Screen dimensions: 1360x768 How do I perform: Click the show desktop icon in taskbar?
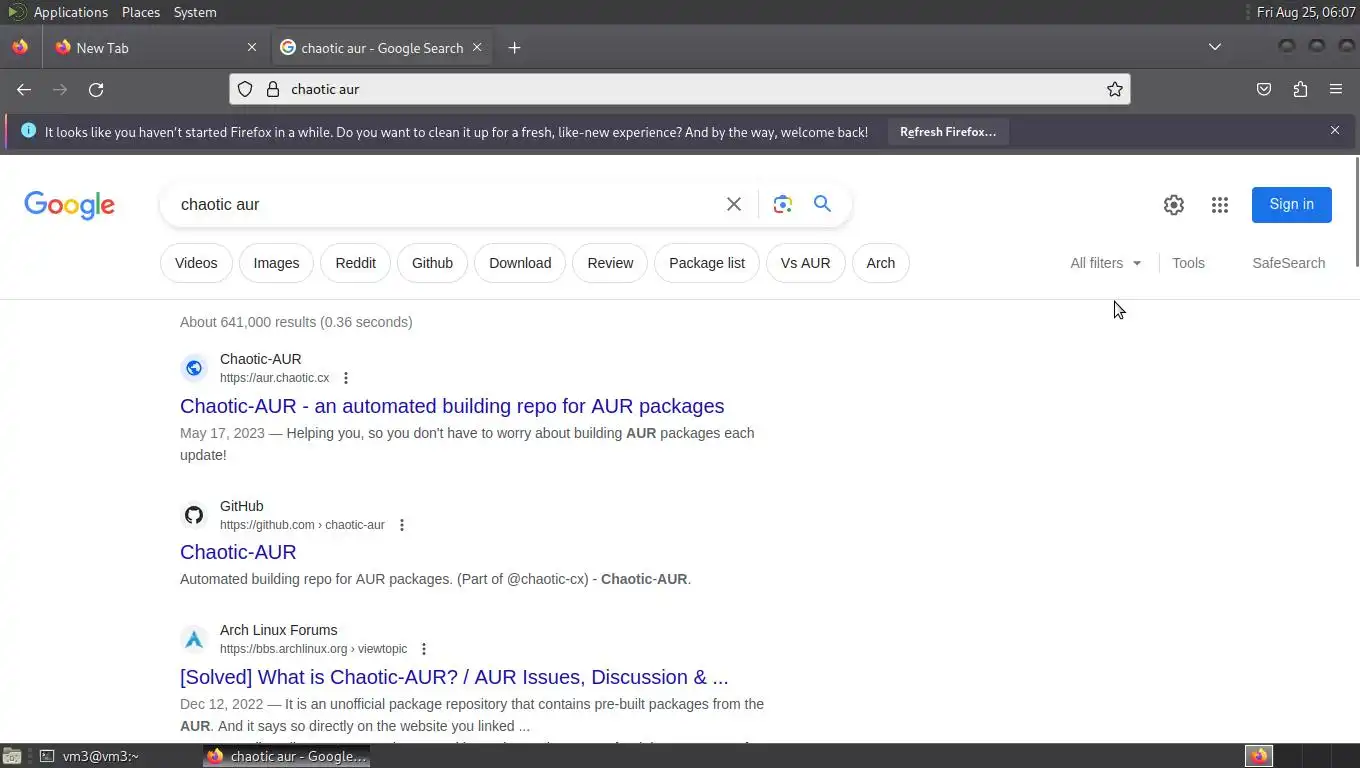coord(12,756)
